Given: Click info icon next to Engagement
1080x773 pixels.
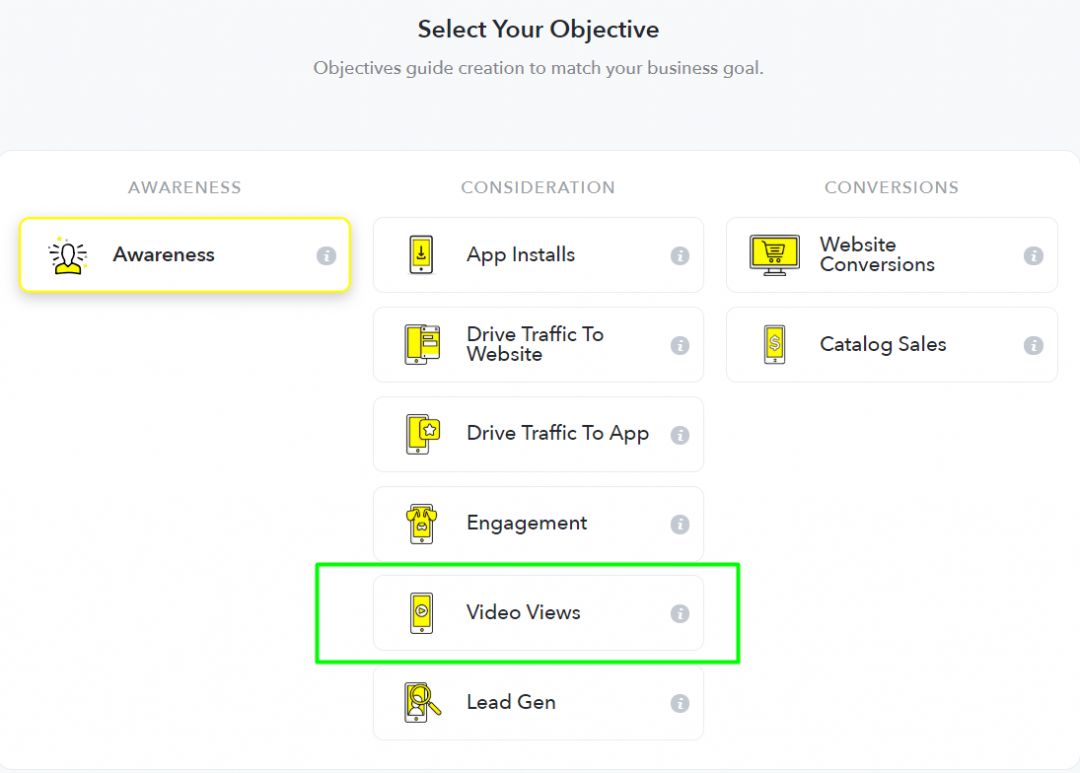Looking at the screenshot, I should click(x=680, y=524).
